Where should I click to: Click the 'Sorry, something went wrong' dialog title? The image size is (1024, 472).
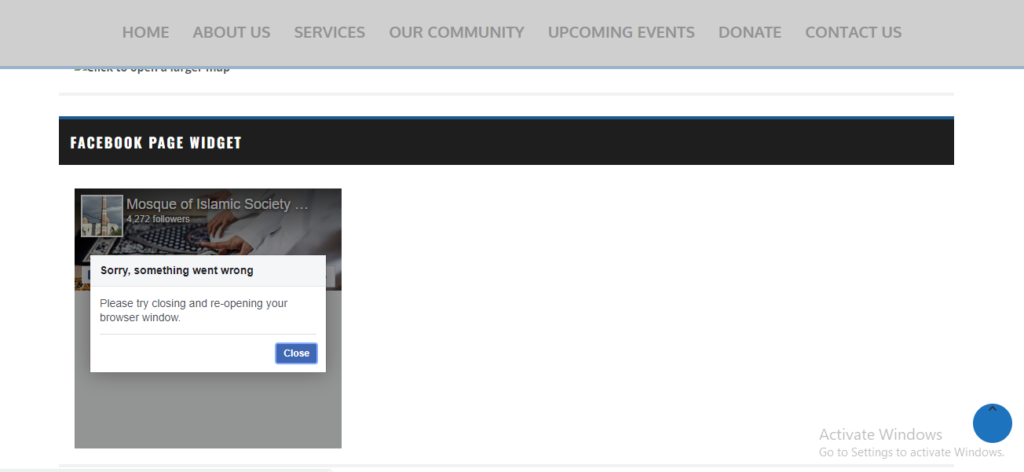[x=177, y=270]
